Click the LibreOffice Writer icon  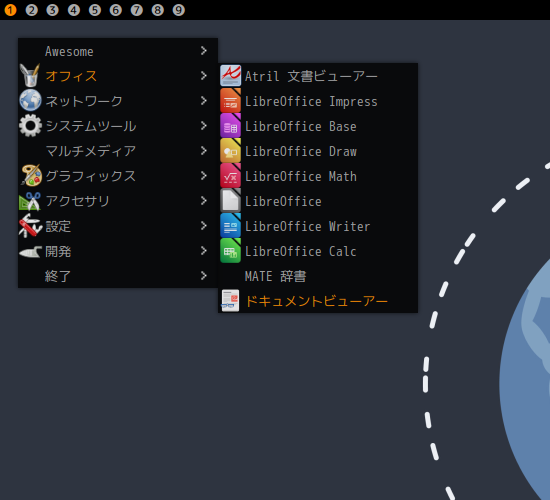pos(230,226)
